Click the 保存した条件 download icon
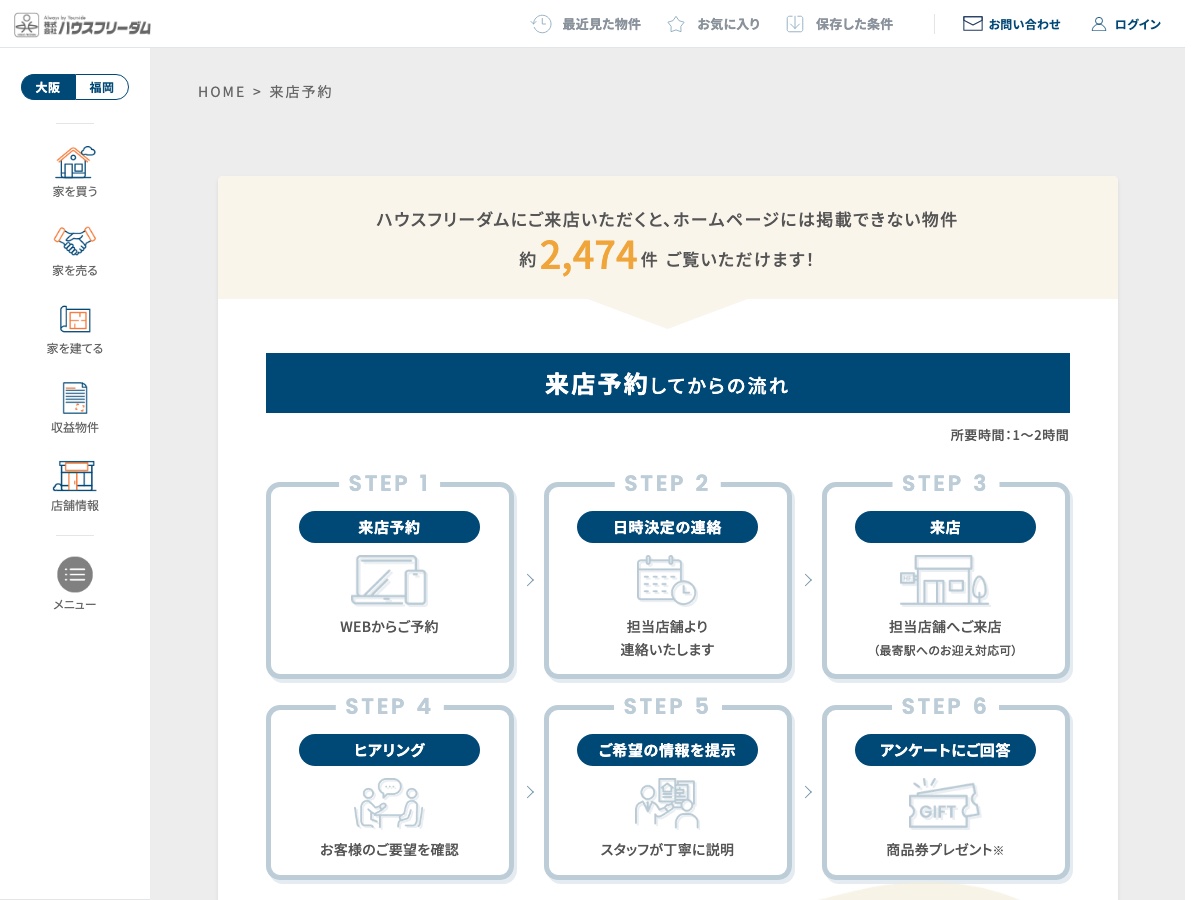The height and width of the screenshot is (900, 1200). [795, 24]
